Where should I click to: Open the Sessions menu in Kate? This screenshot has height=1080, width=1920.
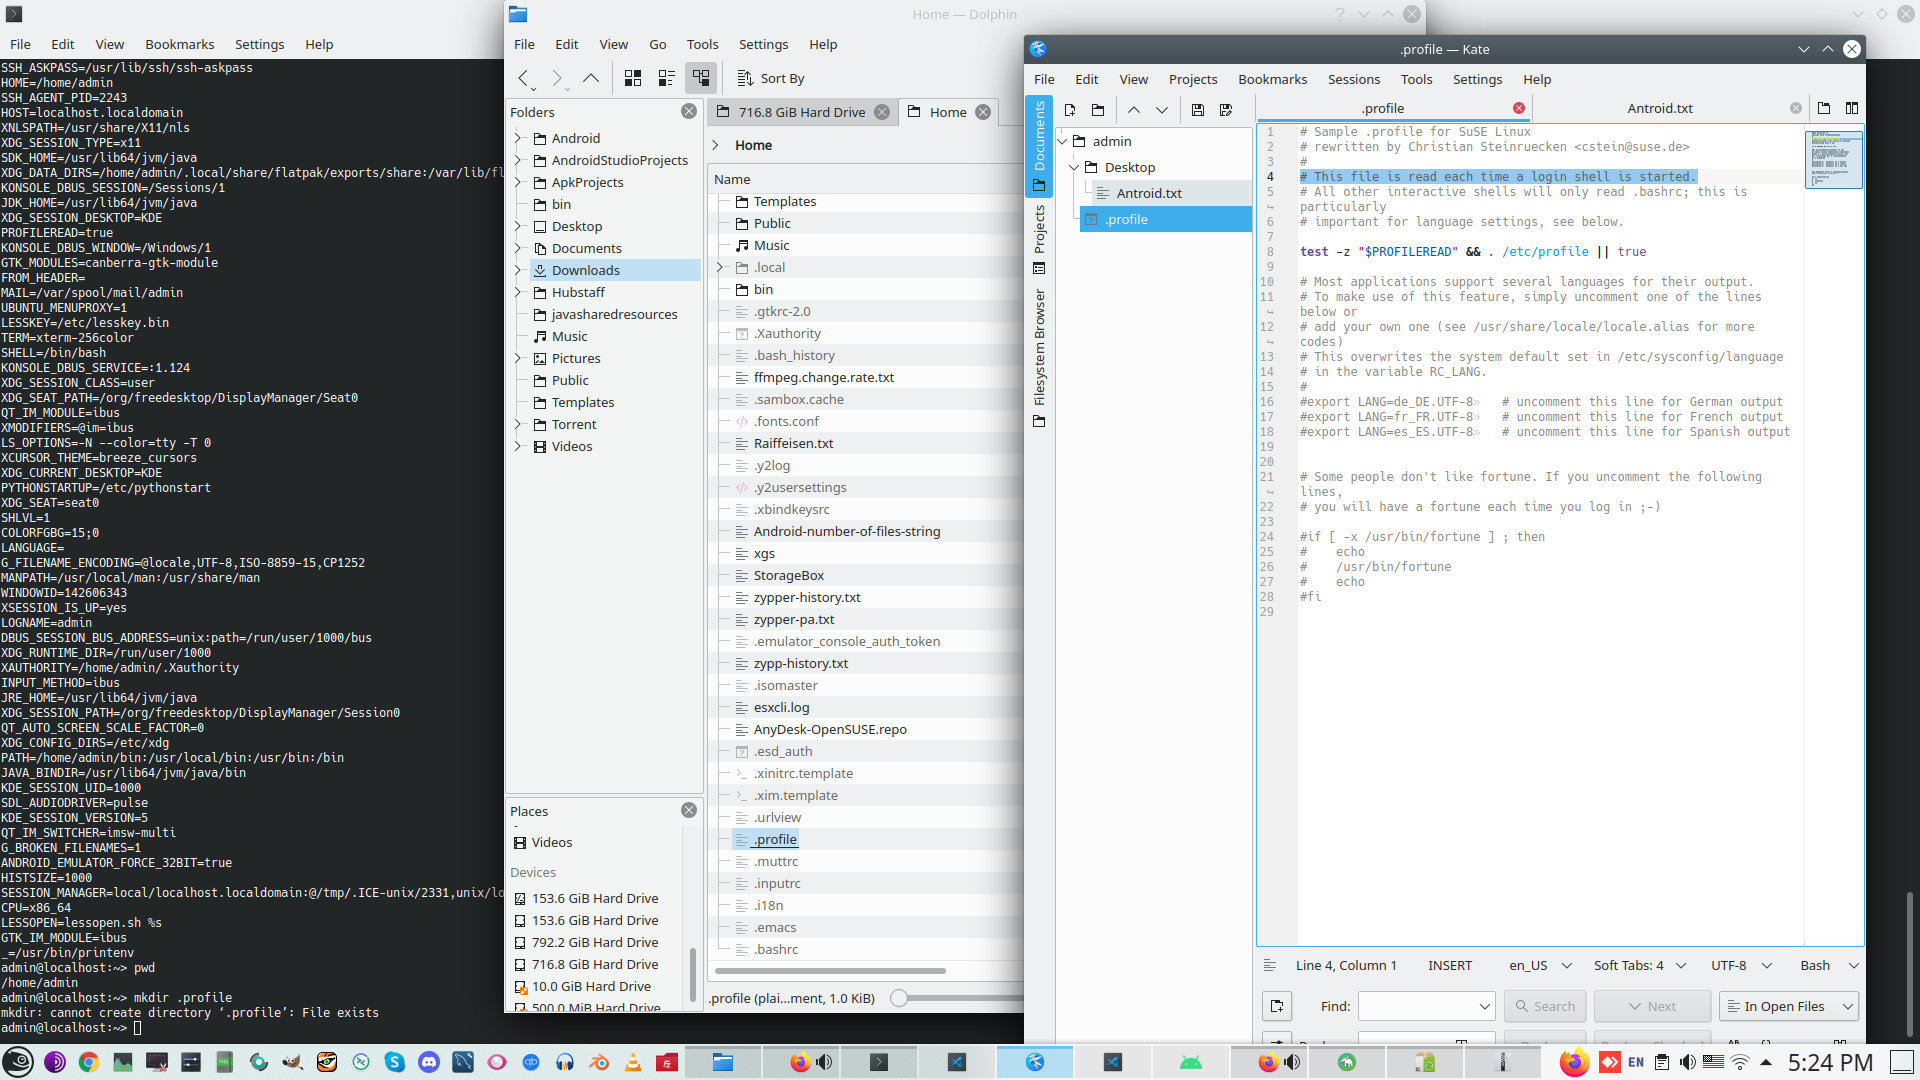point(1353,80)
